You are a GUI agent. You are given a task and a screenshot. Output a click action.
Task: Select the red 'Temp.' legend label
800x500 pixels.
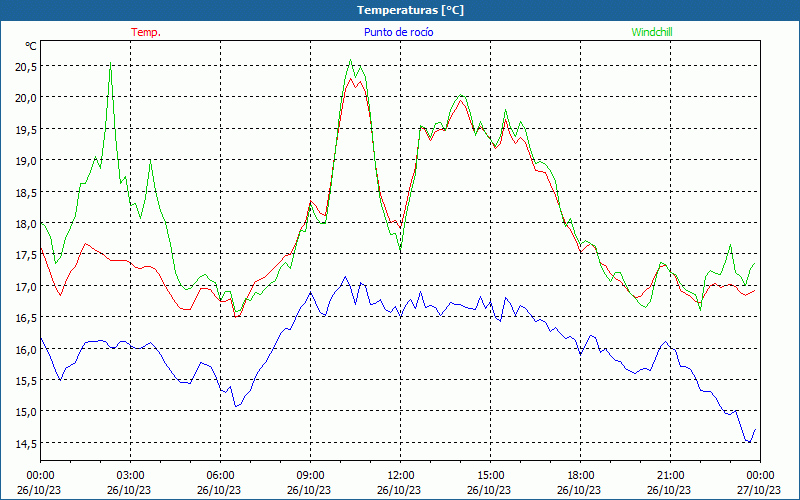click(146, 32)
